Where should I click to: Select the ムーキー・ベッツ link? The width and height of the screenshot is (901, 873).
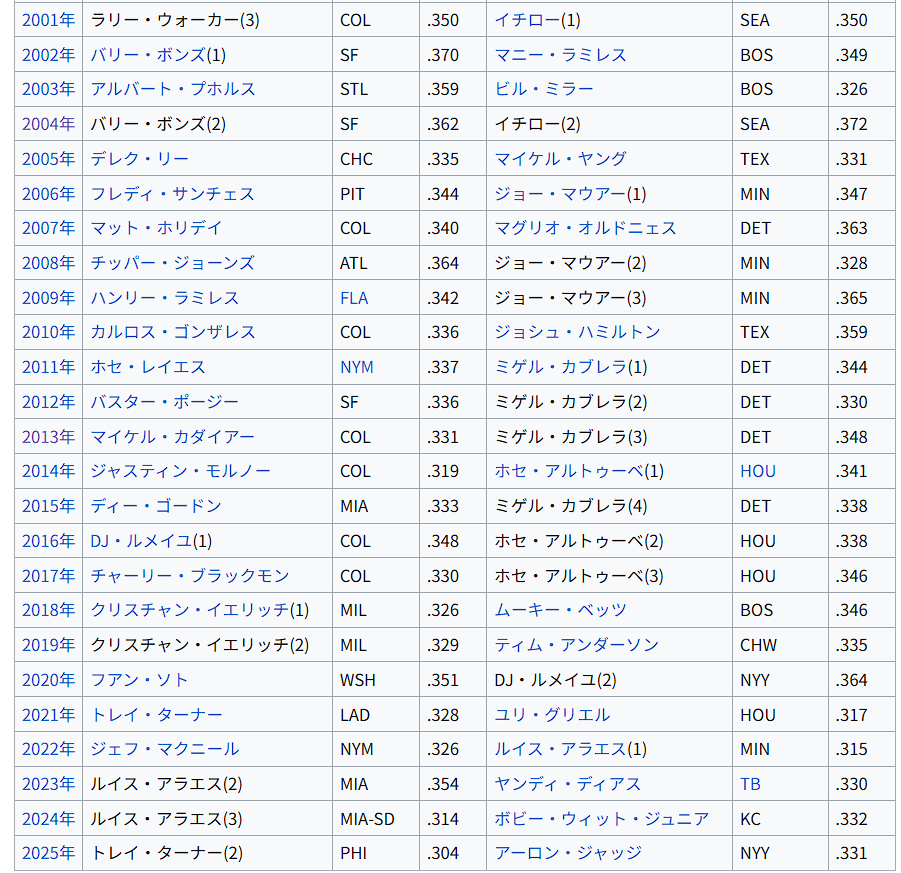560,610
